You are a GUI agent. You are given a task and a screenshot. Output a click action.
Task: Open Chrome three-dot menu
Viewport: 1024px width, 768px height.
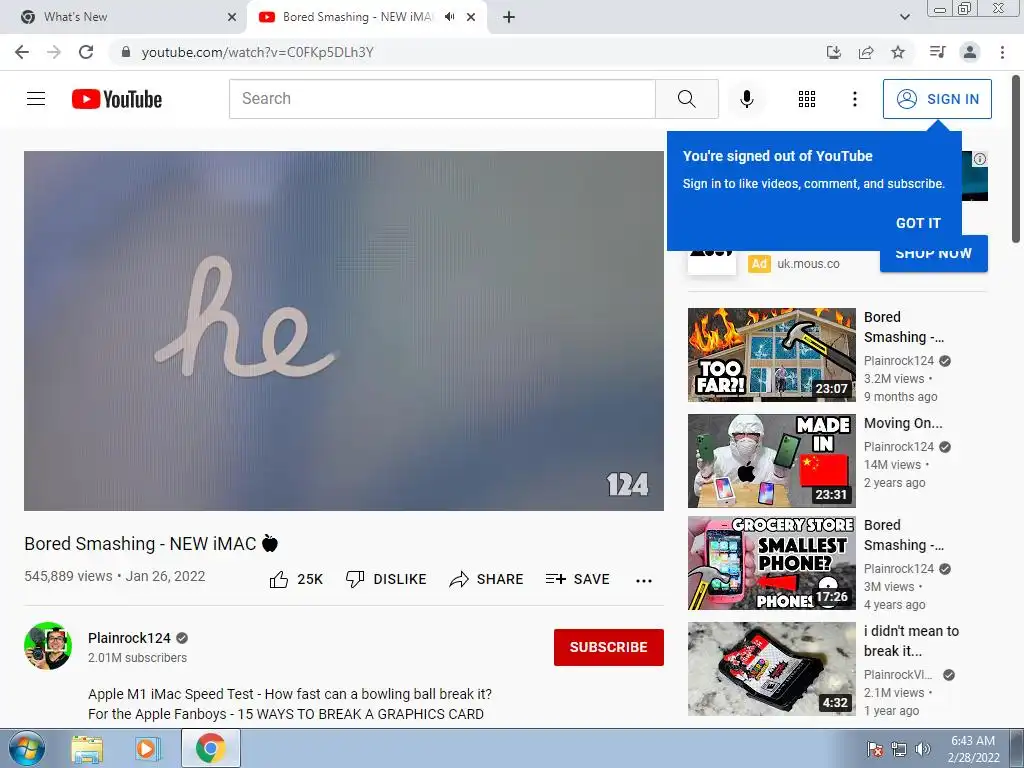click(1002, 52)
